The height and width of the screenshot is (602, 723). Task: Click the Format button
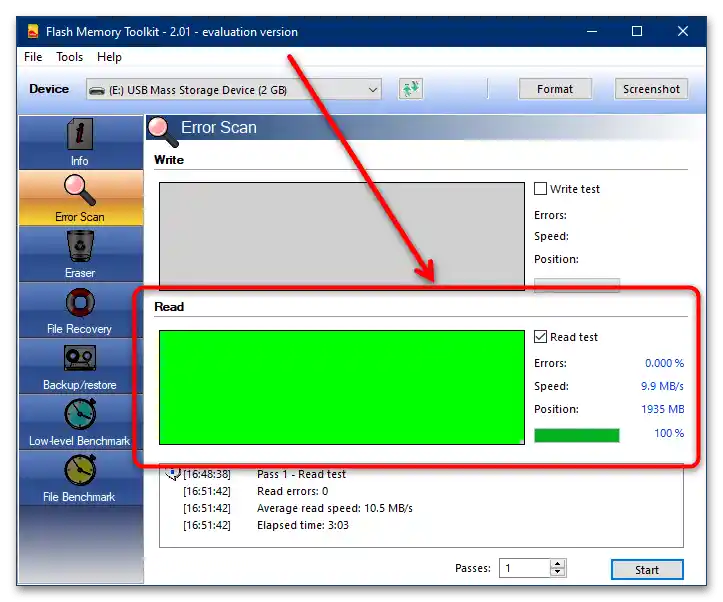click(555, 89)
